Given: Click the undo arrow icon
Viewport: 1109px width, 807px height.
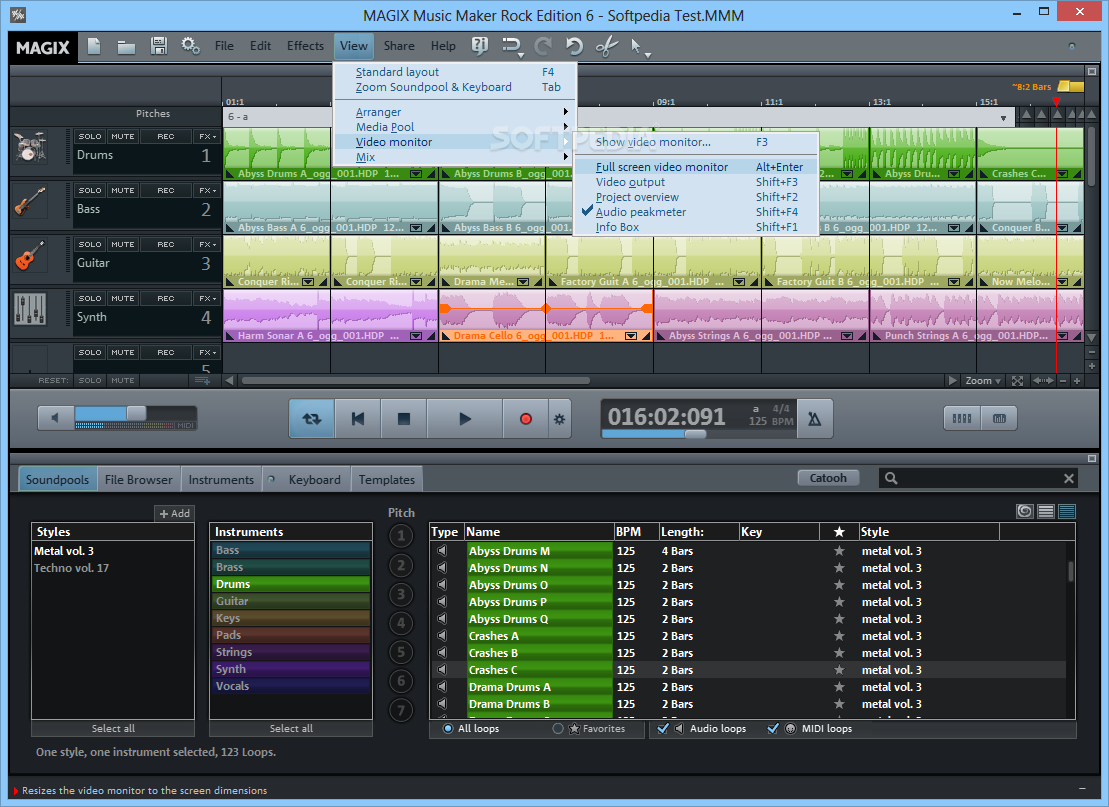Looking at the screenshot, I should point(574,47).
